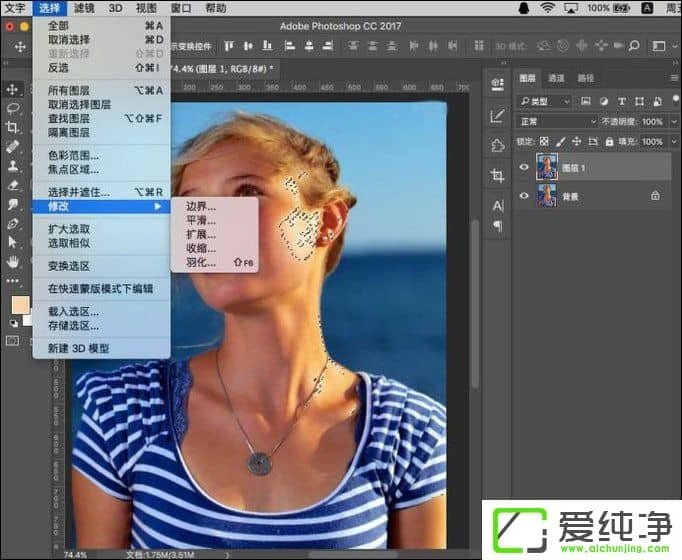Screen dimensions: 682x560
Task: Select the 图层 1 layer thumbnail
Action: point(547,168)
